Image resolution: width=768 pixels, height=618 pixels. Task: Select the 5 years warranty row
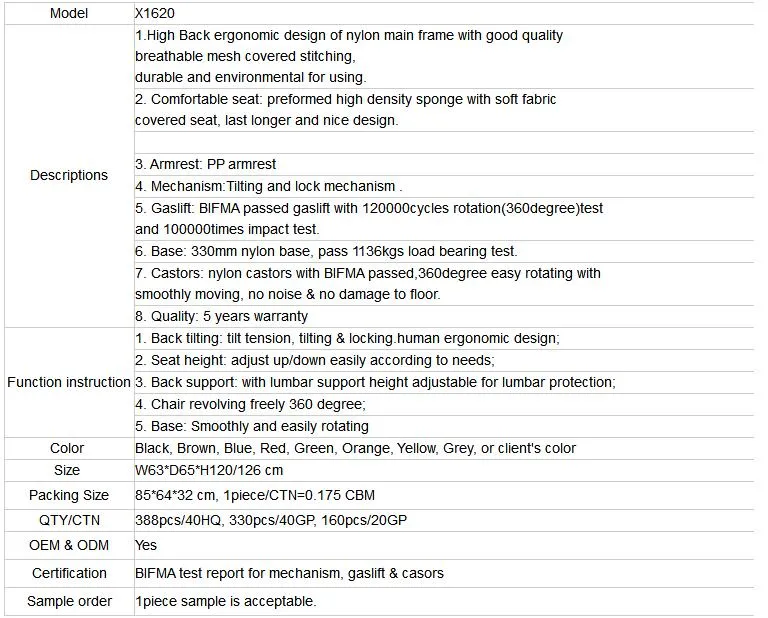222,316
